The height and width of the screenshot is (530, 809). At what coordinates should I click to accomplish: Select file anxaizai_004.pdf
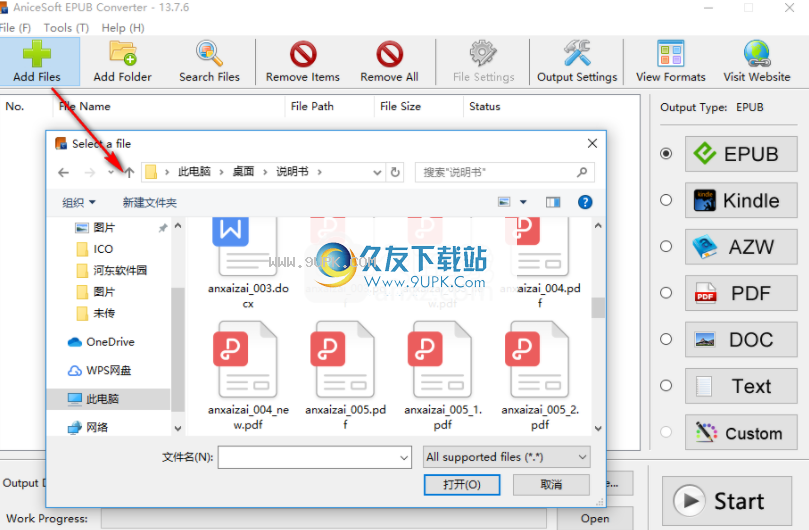pyautogui.click(x=540, y=262)
